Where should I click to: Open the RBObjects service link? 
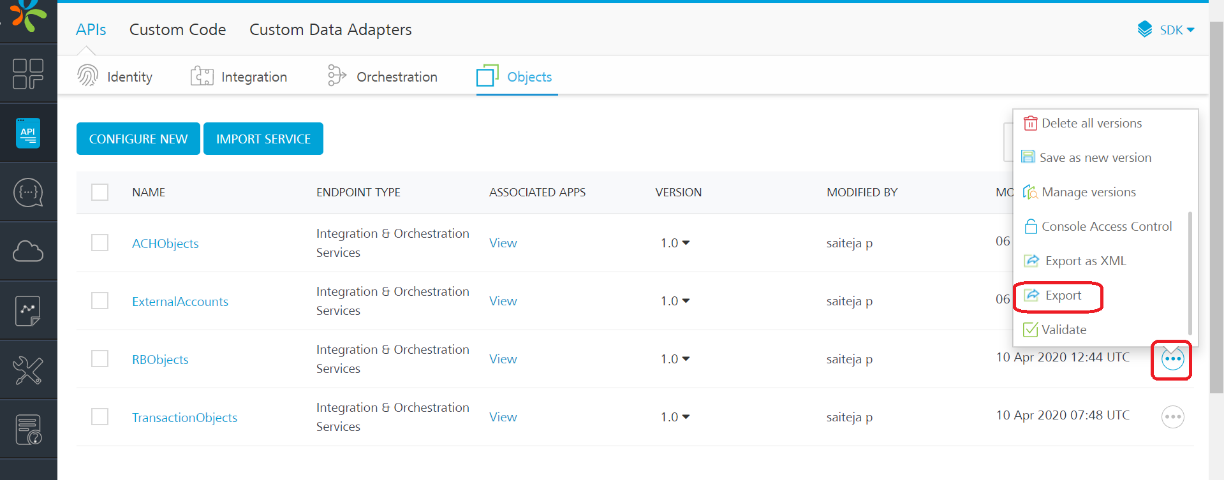[160, 359]
